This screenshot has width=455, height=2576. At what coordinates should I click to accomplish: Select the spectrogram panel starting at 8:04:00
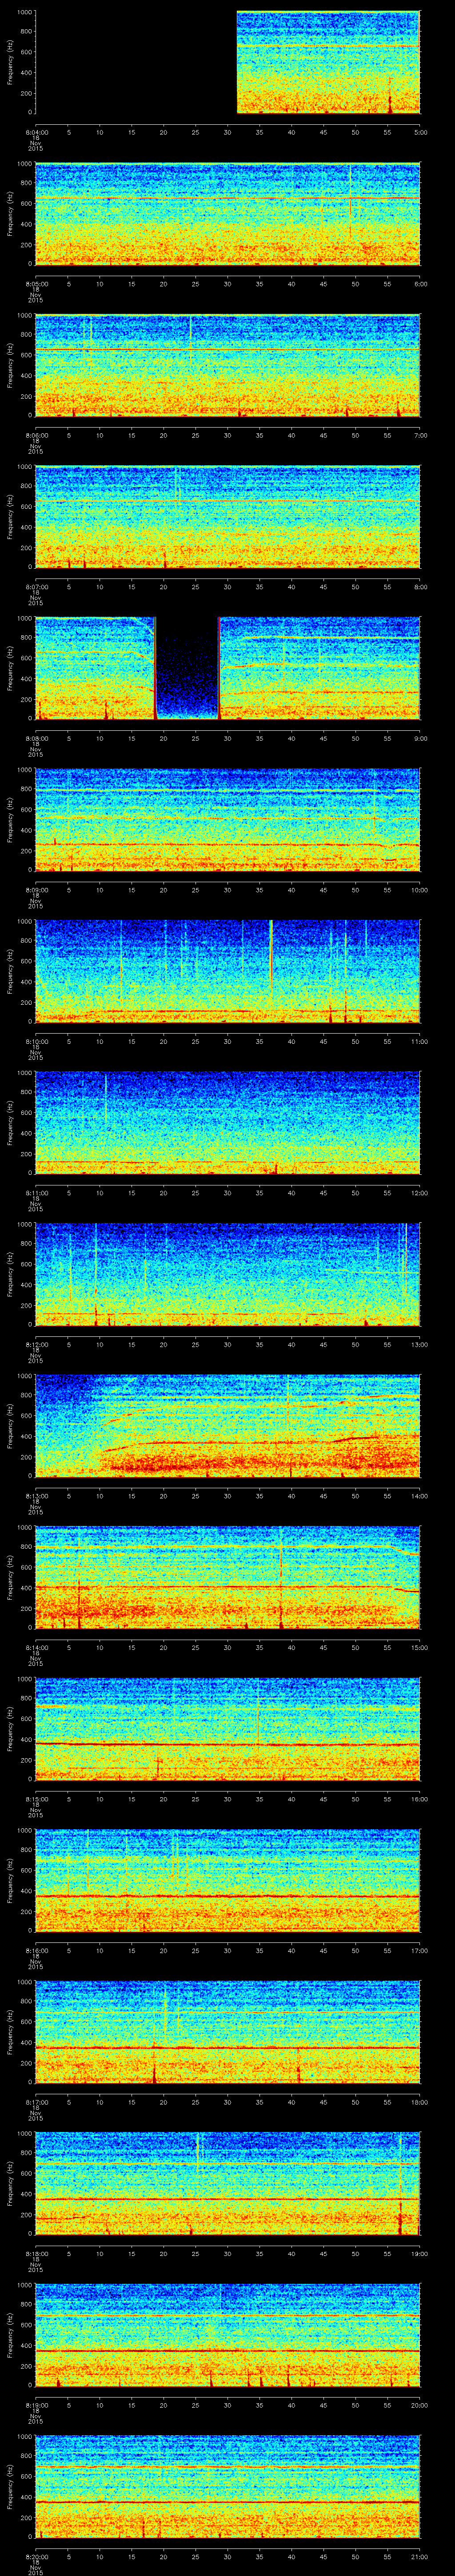point(228,62)
